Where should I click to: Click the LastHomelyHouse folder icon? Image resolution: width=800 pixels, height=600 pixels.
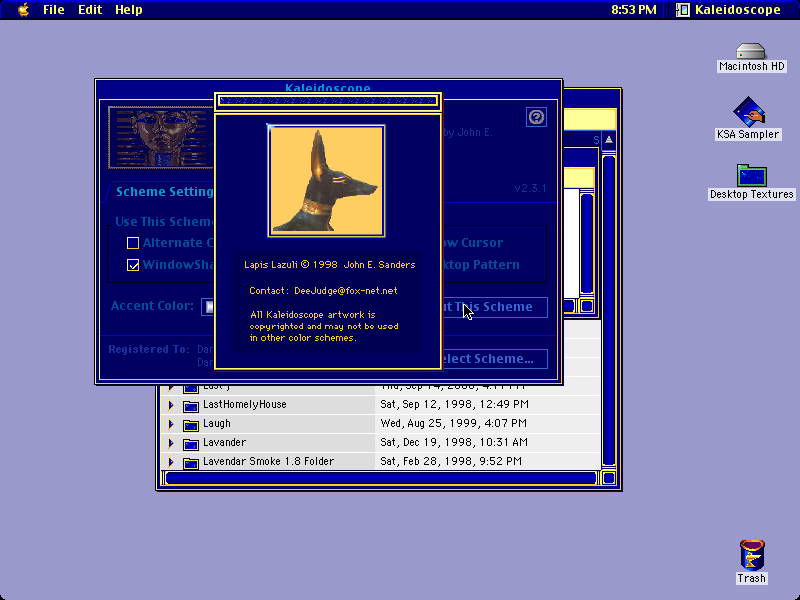[x=191, y=406]
